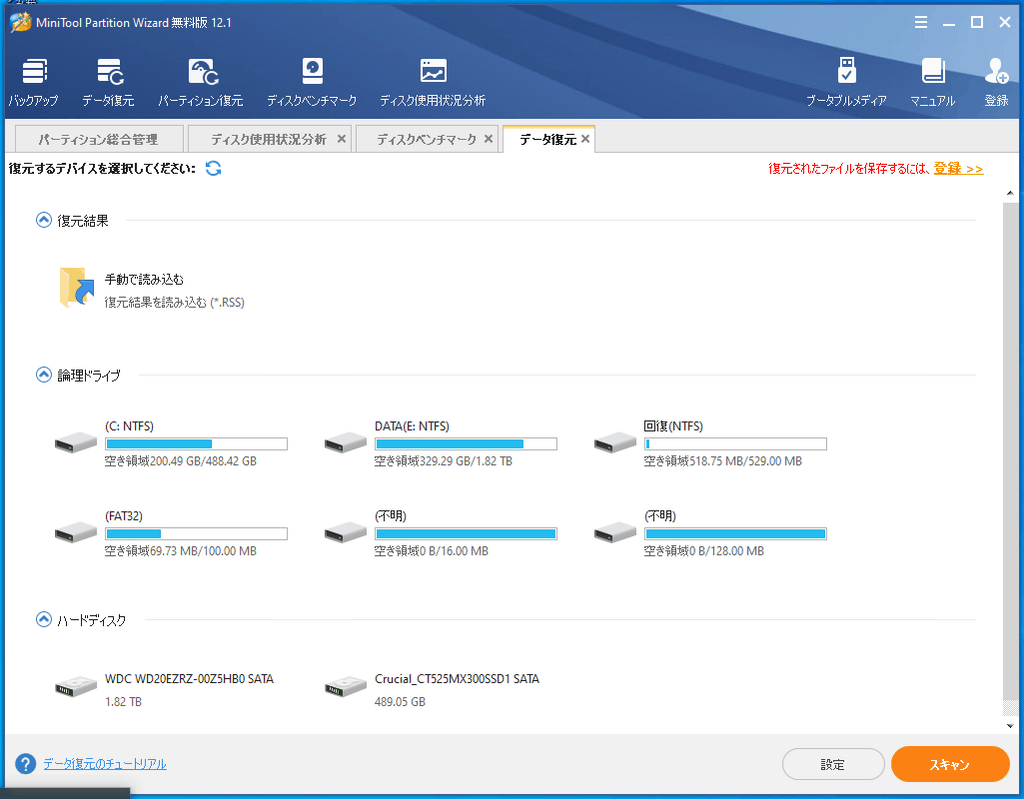Refresh the device list
Image resolution: width=1024 pixels, height=799 pixels.
213,168
